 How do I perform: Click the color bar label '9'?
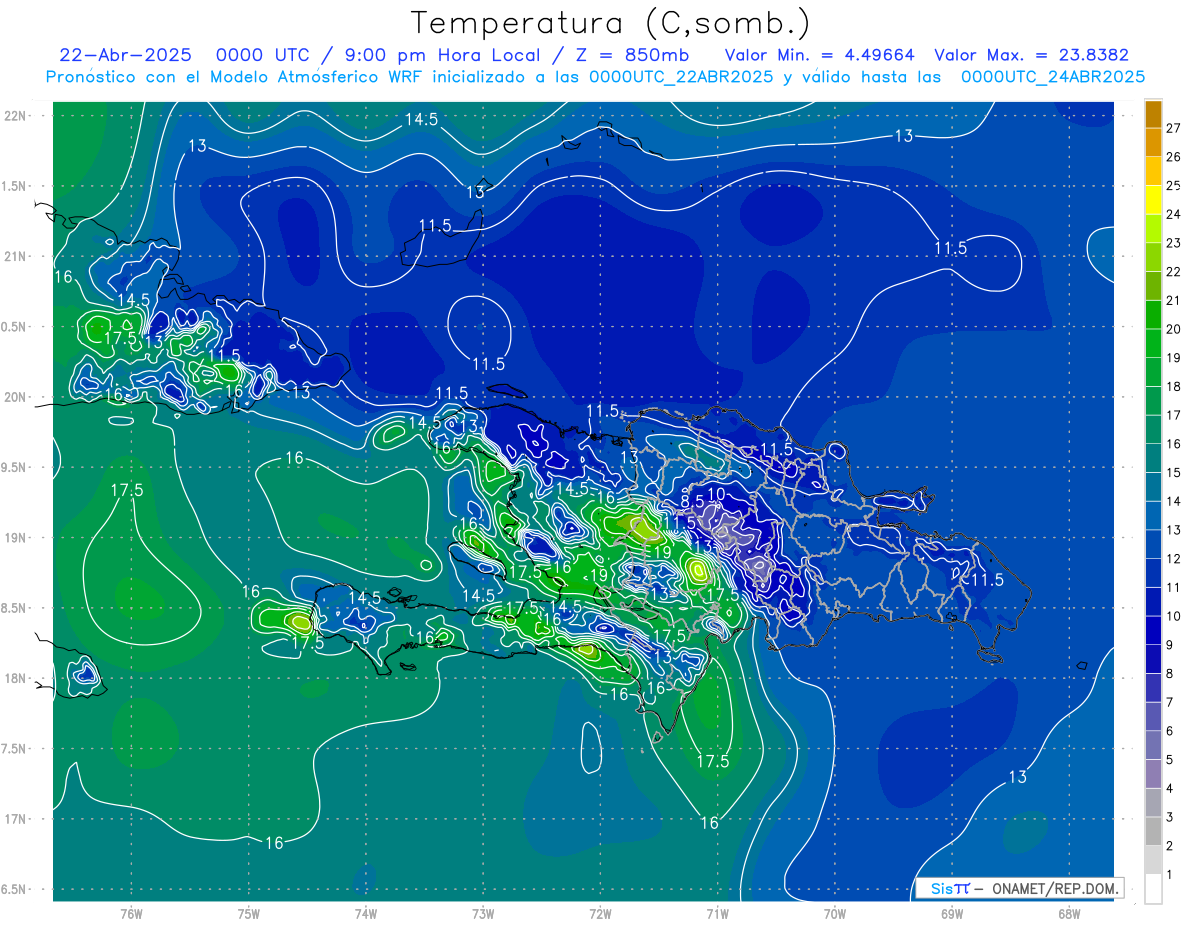1170,645
